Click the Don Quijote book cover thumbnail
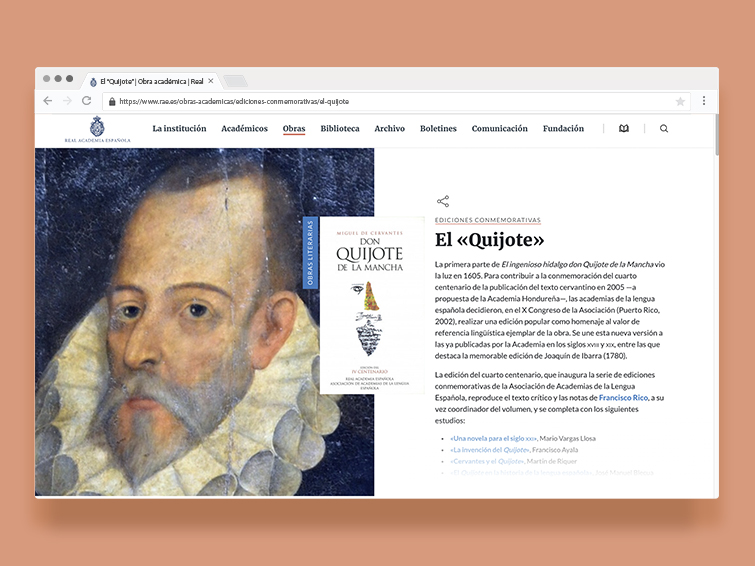 click(372, 305)
